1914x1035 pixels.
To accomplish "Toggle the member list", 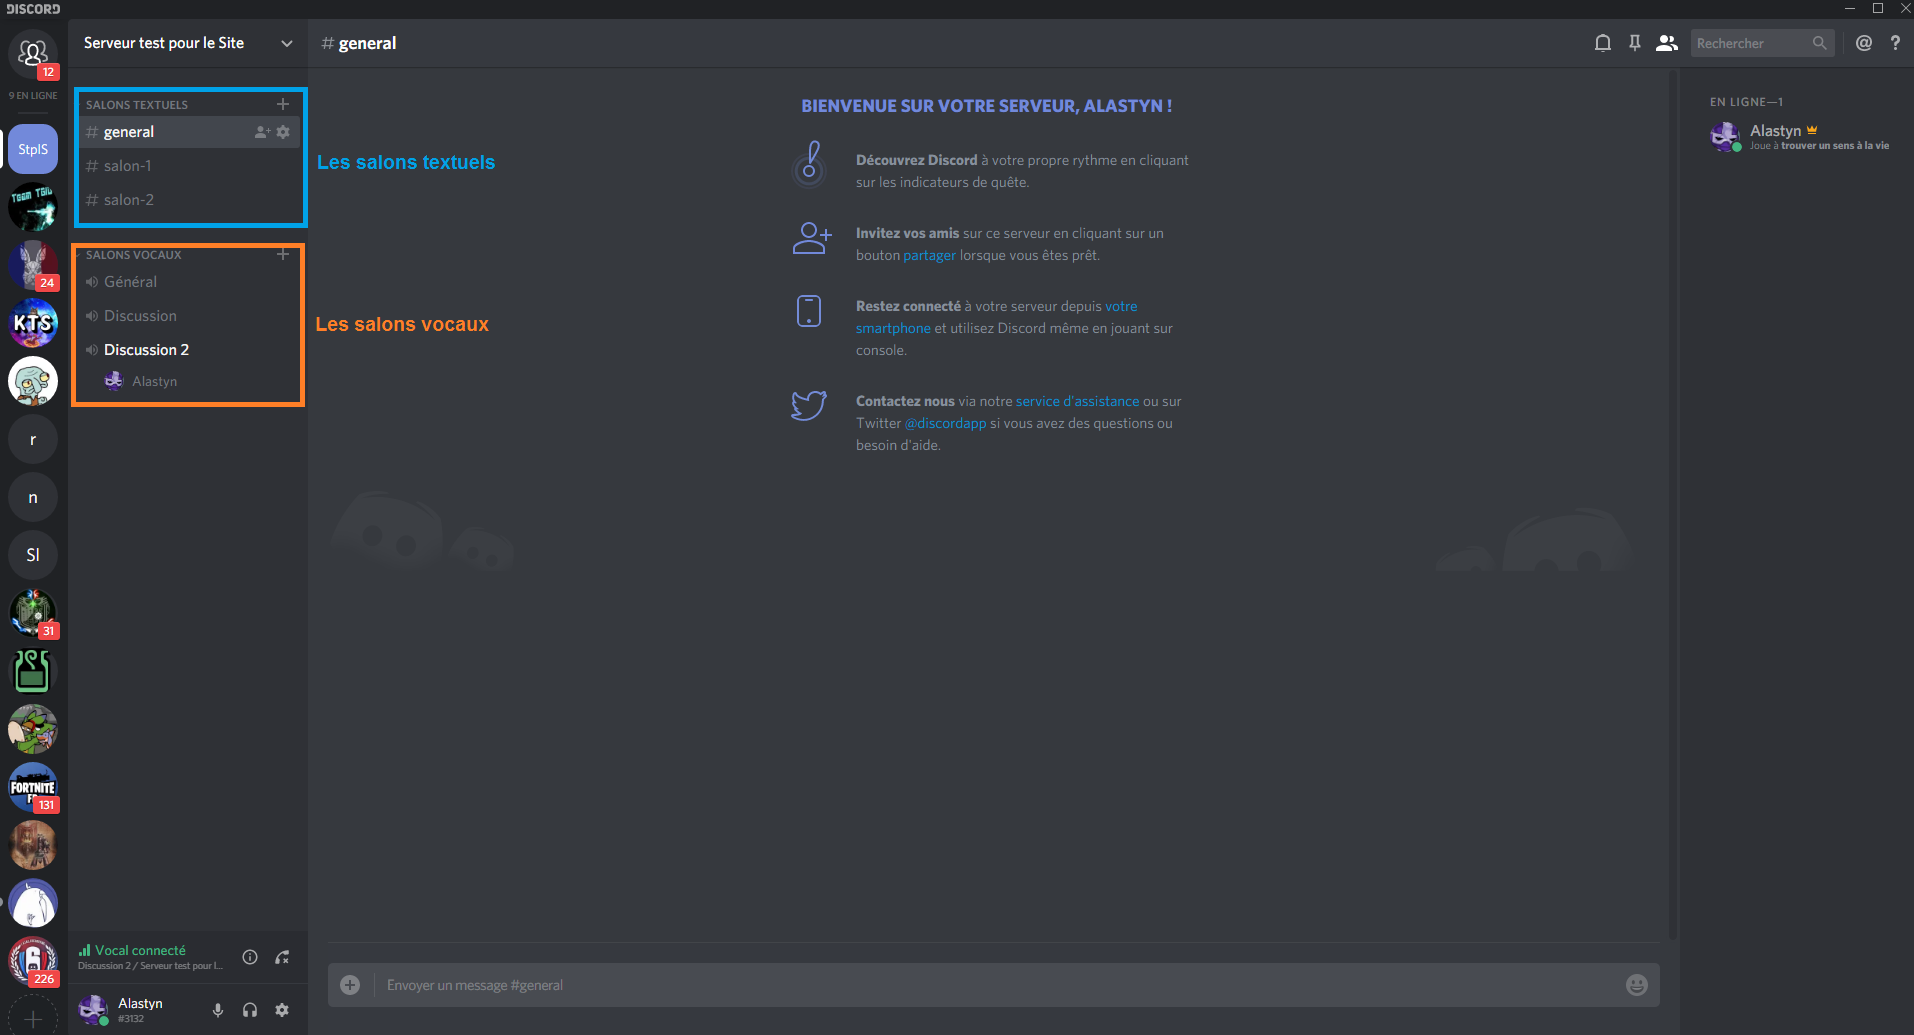I will click(x=1667, y=43).
